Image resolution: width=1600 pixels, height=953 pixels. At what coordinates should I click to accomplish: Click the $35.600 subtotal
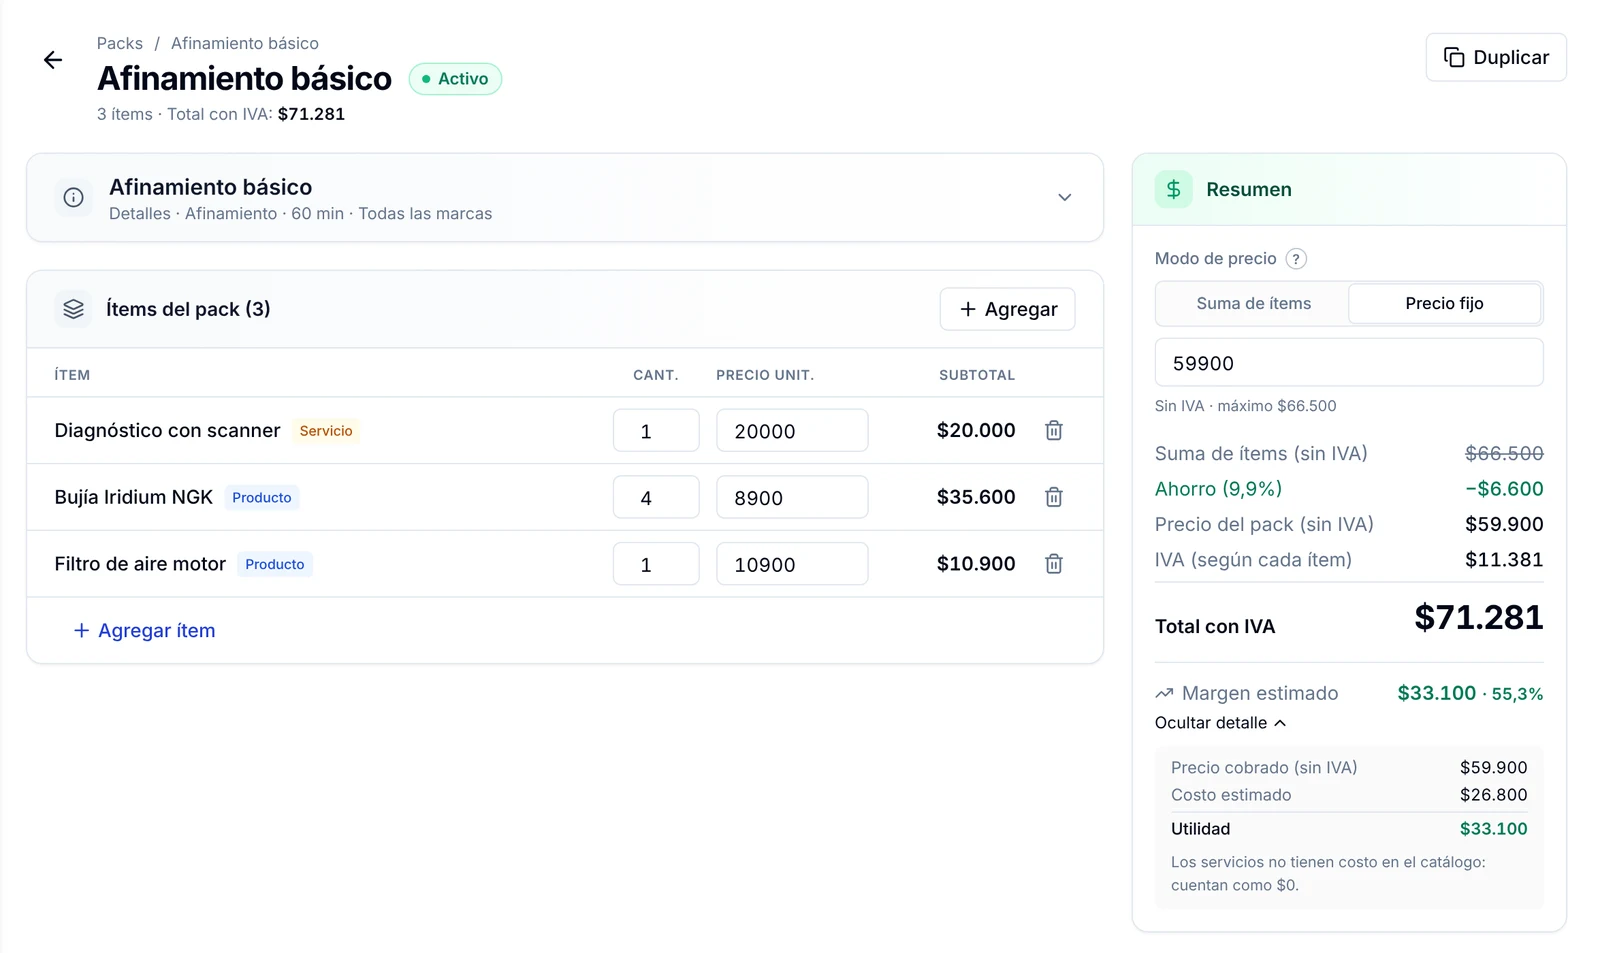976,497
